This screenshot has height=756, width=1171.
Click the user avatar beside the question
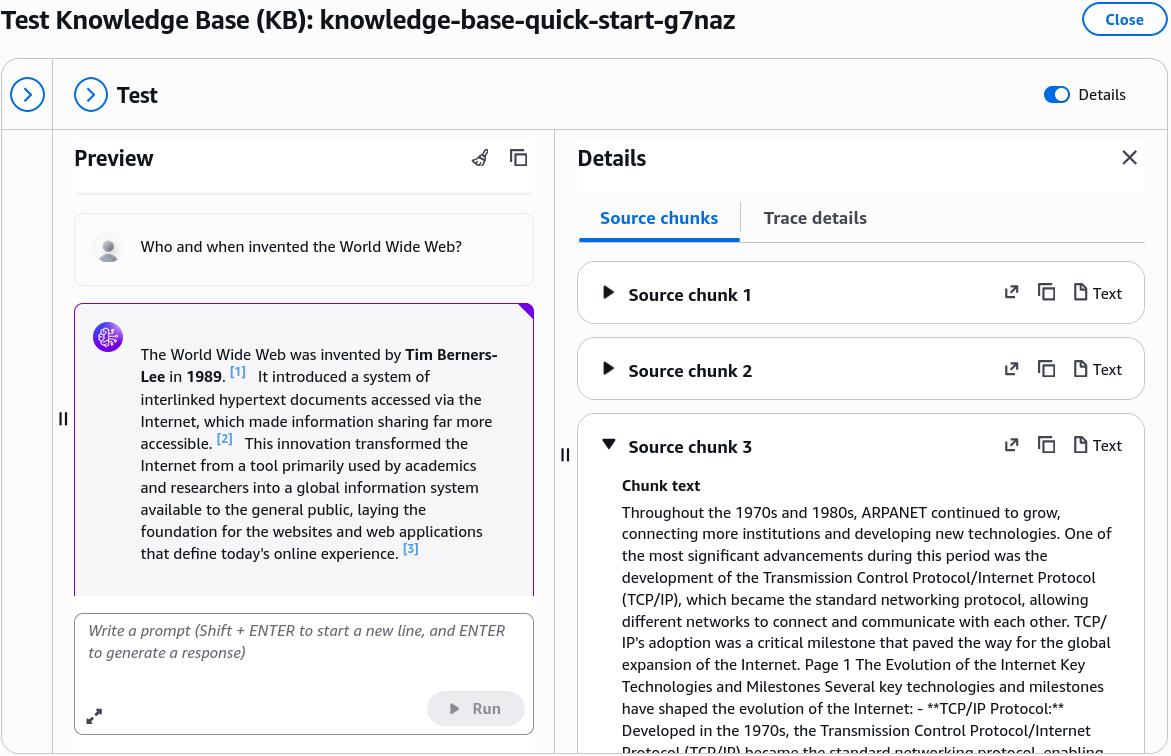click(x=108, y=248)
